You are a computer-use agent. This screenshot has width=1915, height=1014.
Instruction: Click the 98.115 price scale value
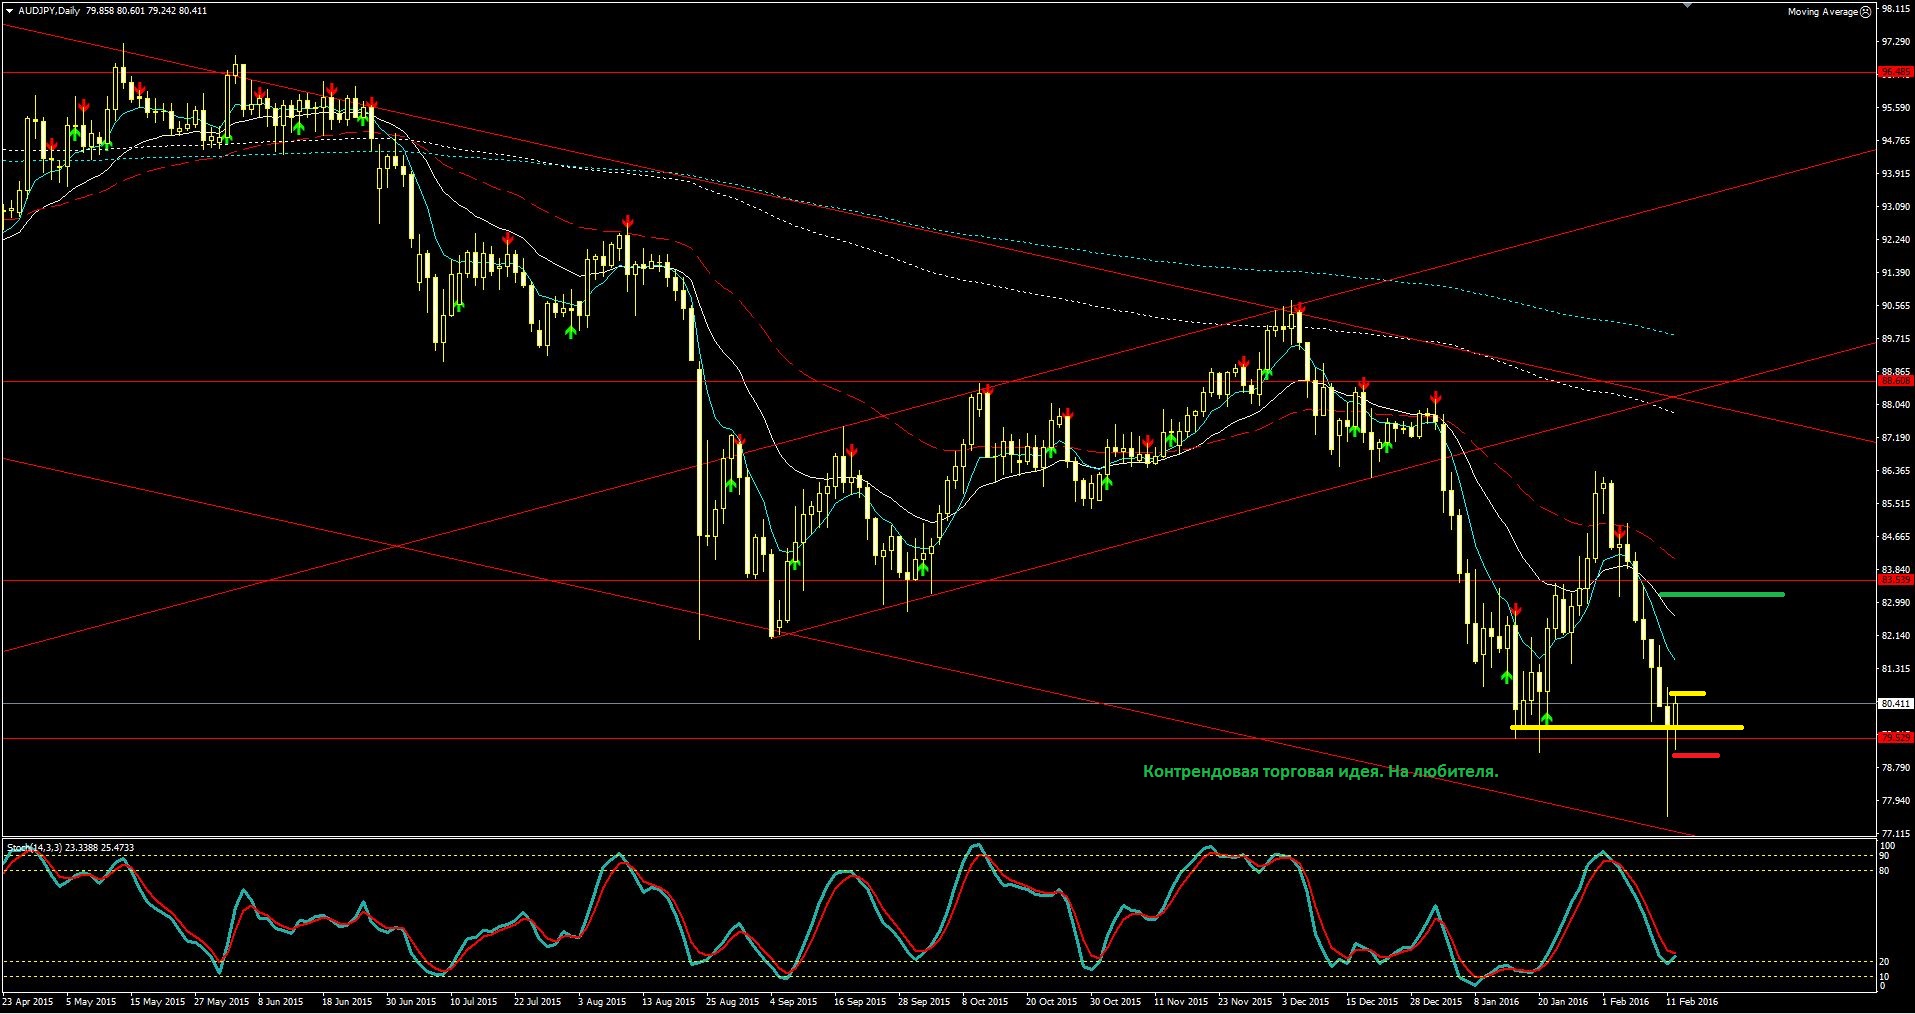pyautogui.click(x=1895, y=8)
